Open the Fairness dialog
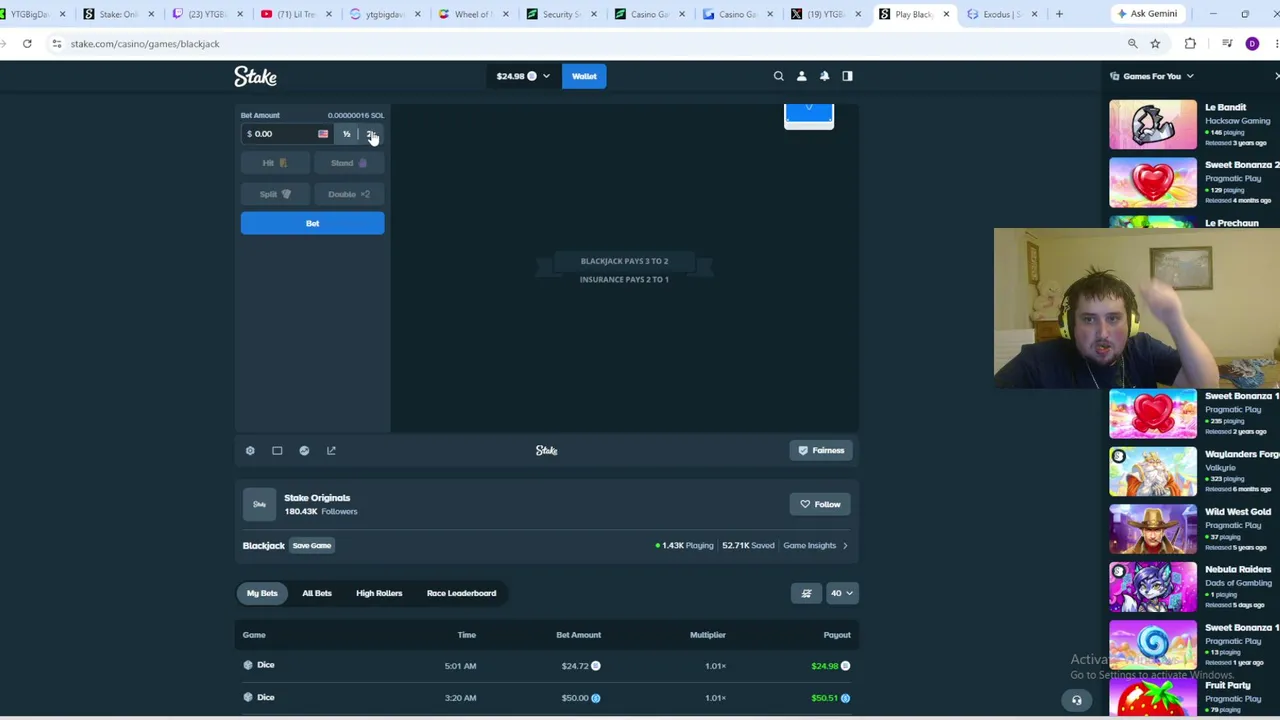 pos(821,451)
